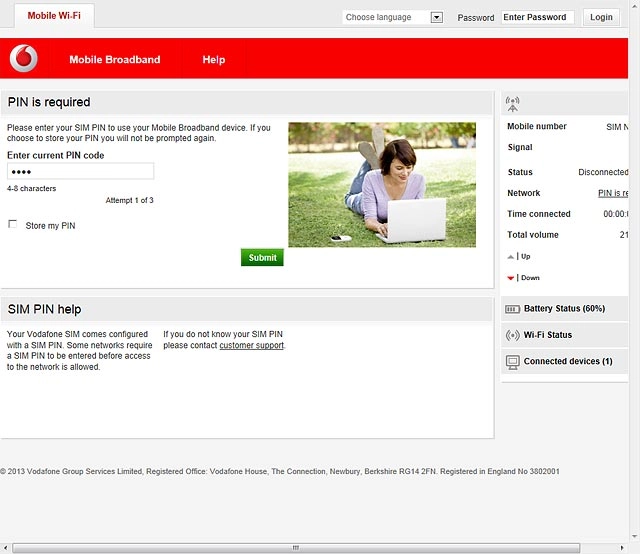Click the Vodafone copyright footer text

(x=280, y=472)
